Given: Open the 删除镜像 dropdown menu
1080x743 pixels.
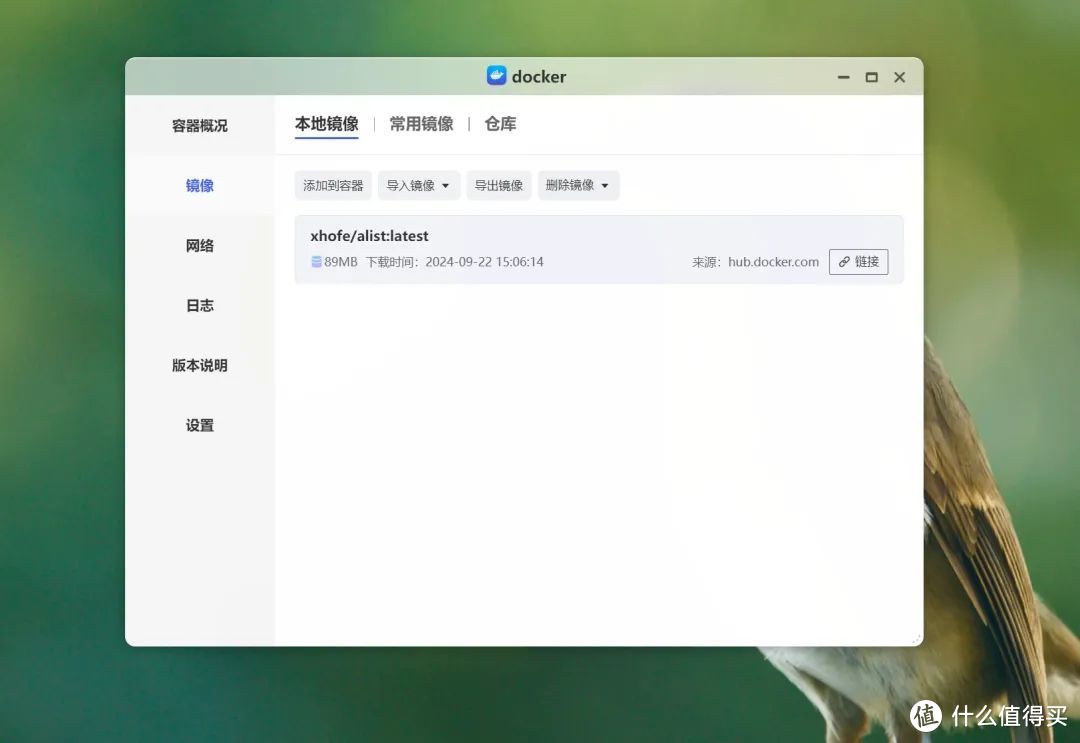Looking at the screenshot, I should pos(605,185).
